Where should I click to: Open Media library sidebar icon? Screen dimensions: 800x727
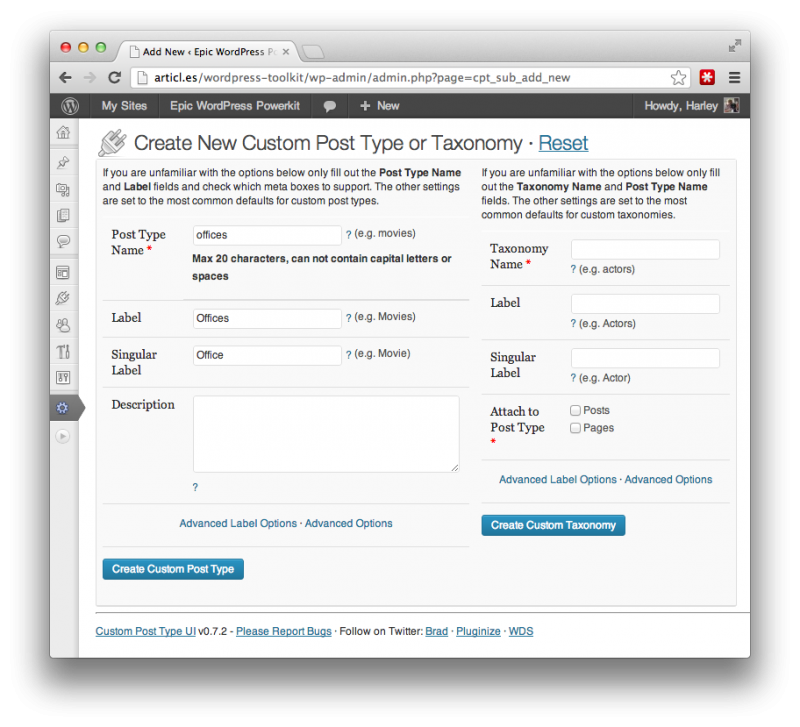(63, 190)
